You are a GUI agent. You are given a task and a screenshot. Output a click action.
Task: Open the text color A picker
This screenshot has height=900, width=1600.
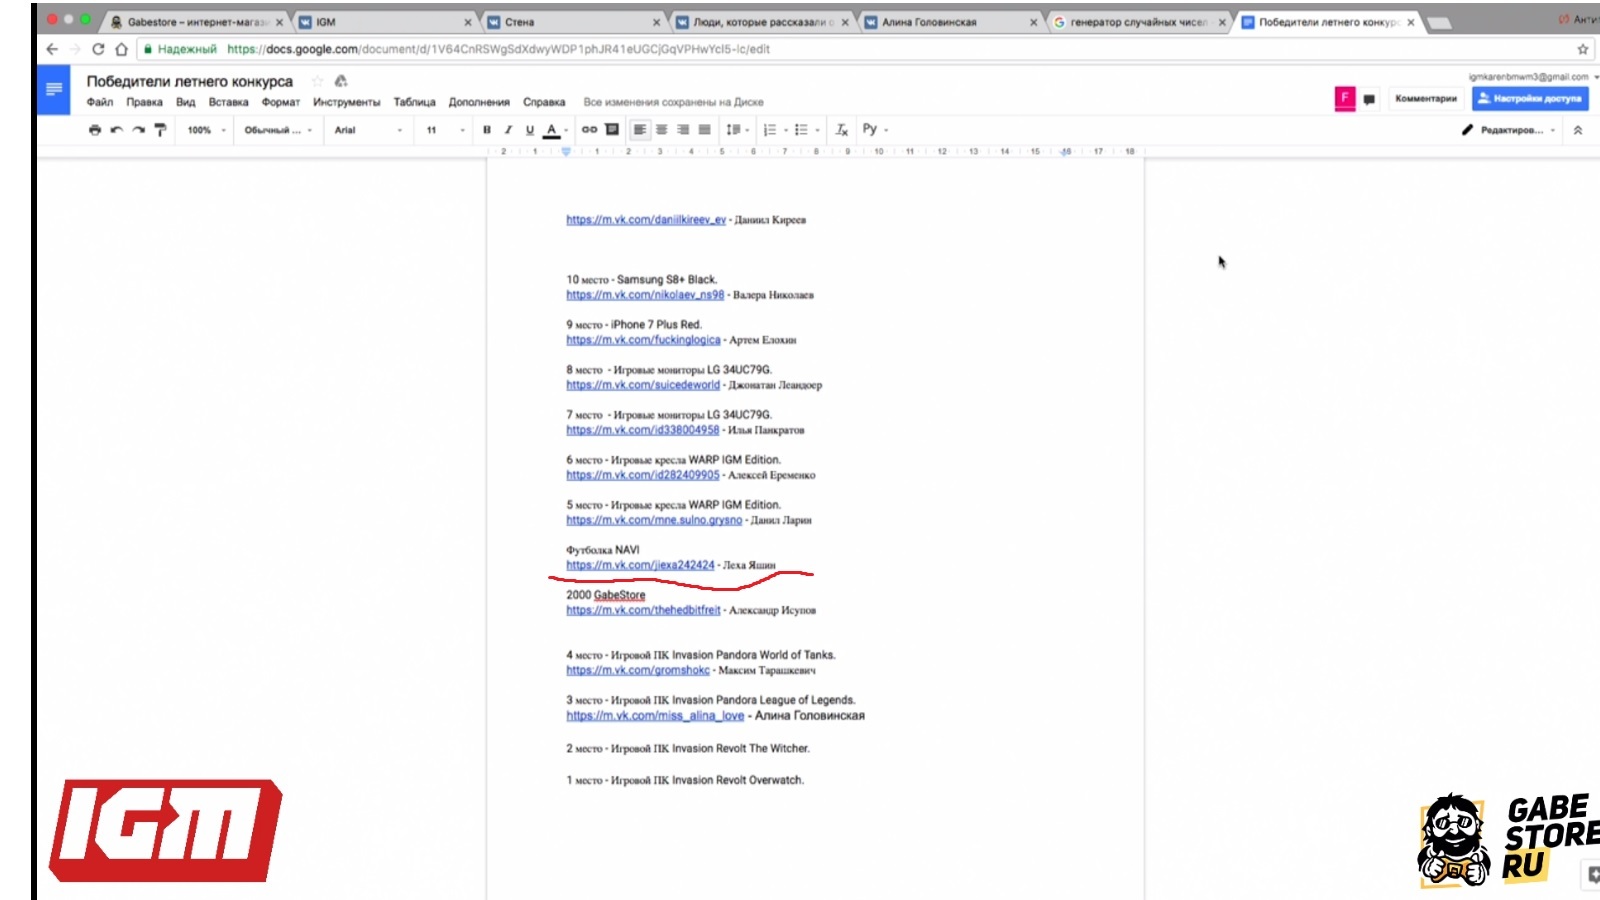(555, 130)
